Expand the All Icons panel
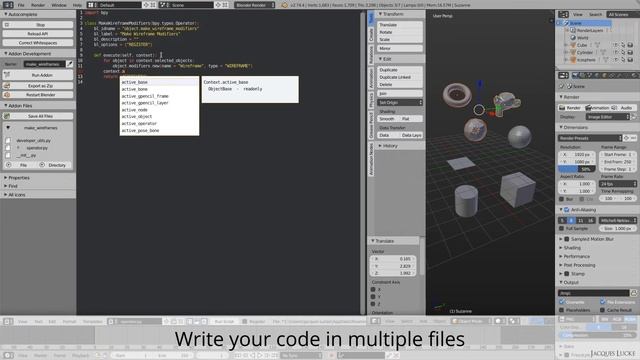 point(6,195)
